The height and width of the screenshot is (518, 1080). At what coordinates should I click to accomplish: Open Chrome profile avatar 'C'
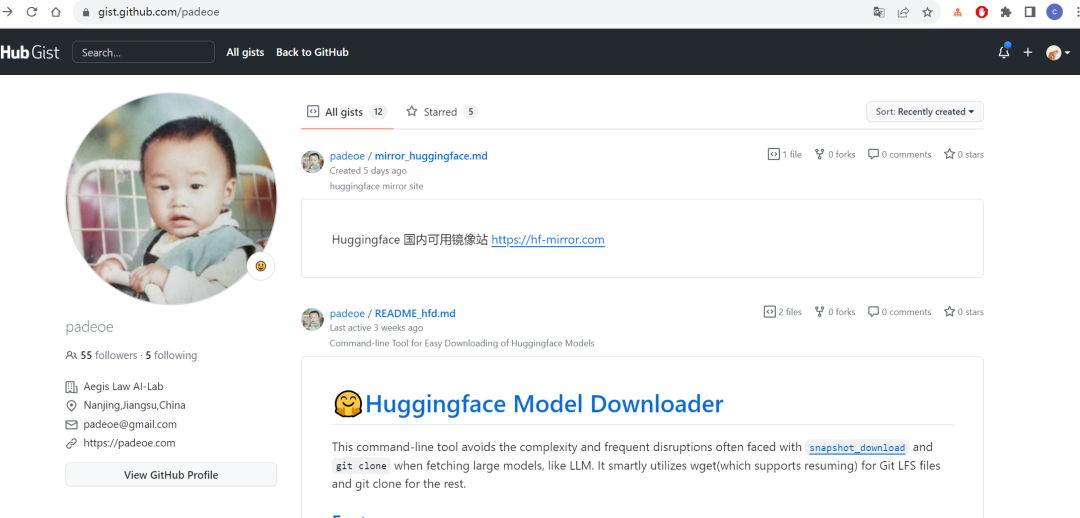[x=1054, y=12]
